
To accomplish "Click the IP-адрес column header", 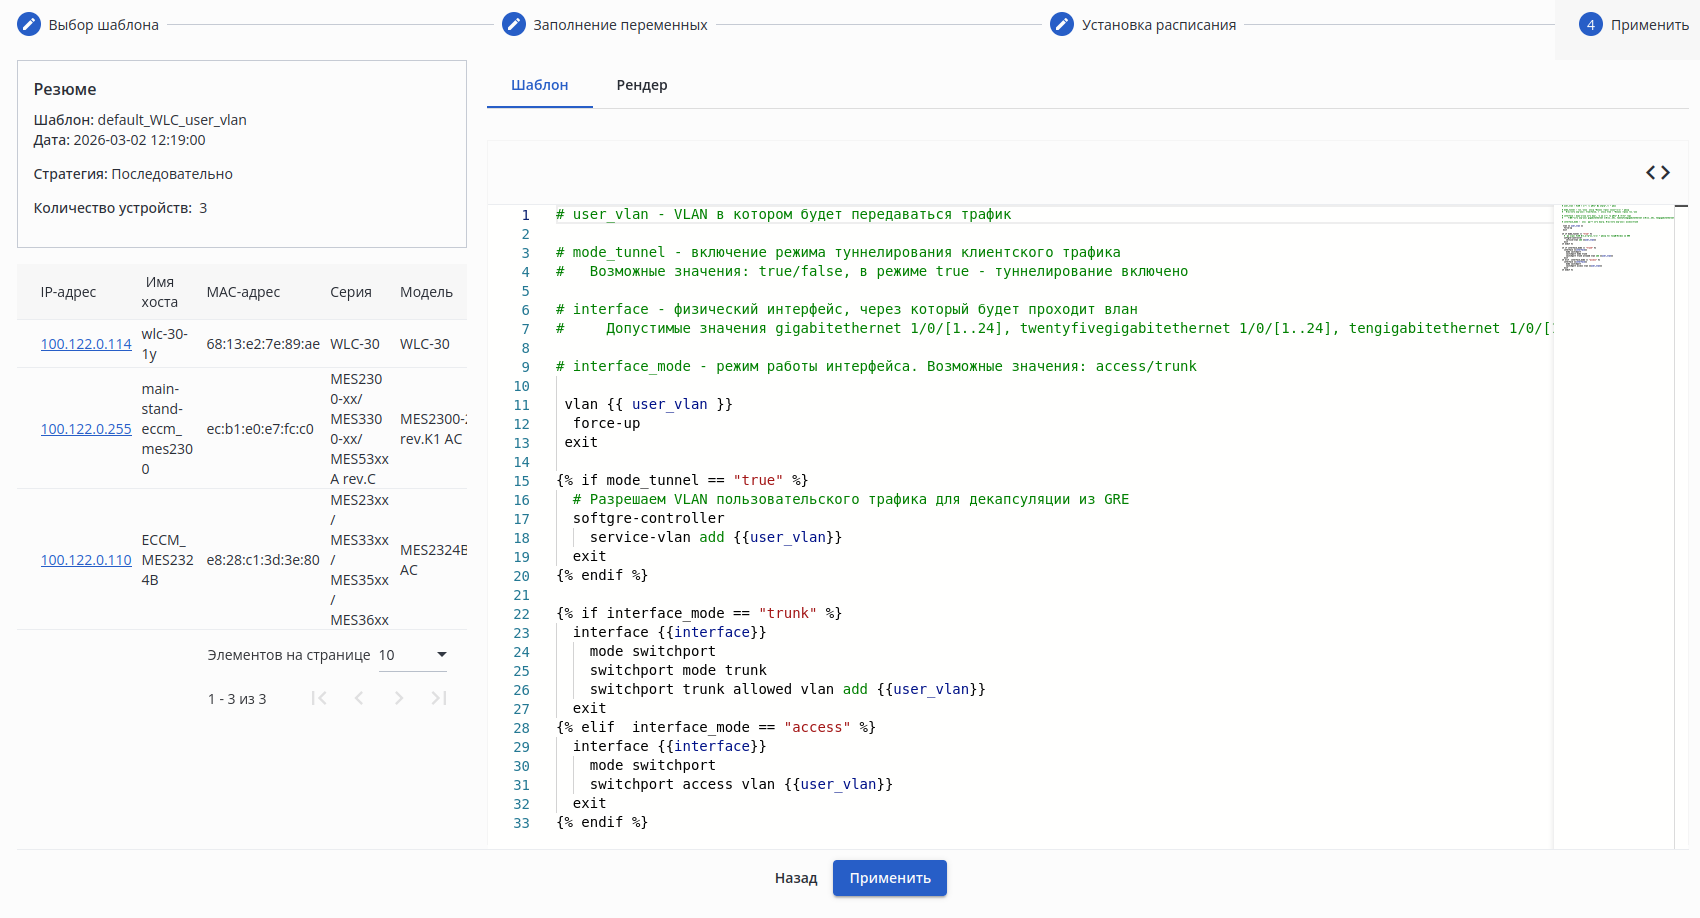I will pos(68,292).
